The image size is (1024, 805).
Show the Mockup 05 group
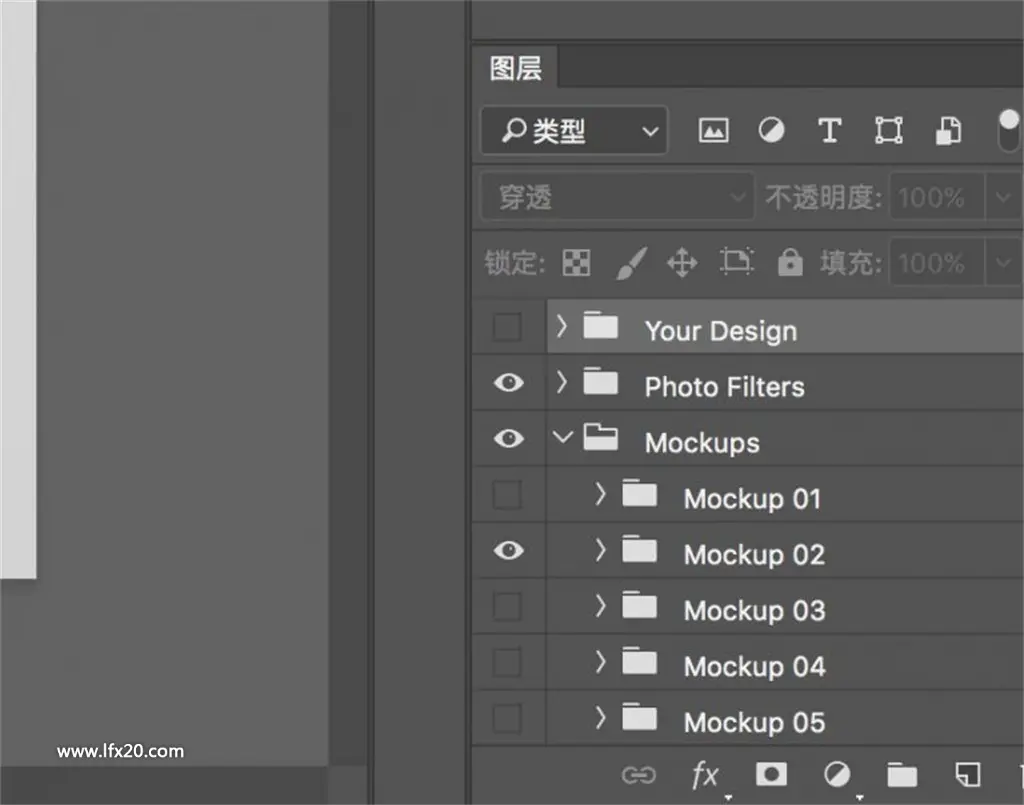pyautogui.click(x=507, y=718)
